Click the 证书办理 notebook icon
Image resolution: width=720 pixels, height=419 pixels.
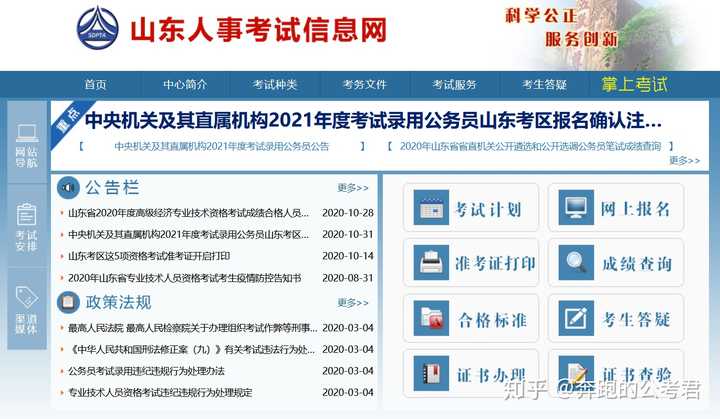[x=431, y=374]
